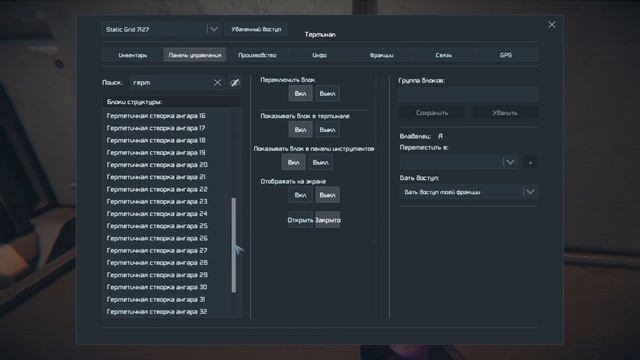Switch to the Панель управления tab
This screenshot has width=640, height=360.
pyautogui.click(x=195, y=55)
